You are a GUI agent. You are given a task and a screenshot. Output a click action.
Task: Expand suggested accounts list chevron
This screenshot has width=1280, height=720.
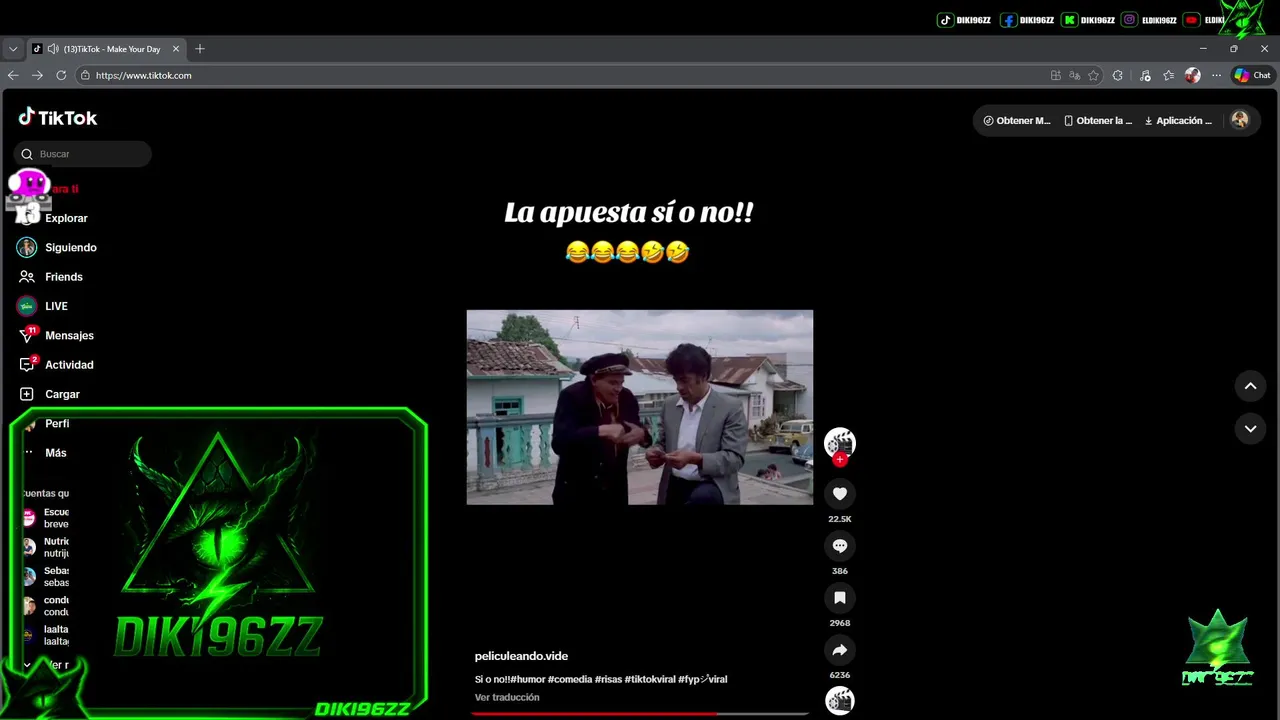pos(28,664)
